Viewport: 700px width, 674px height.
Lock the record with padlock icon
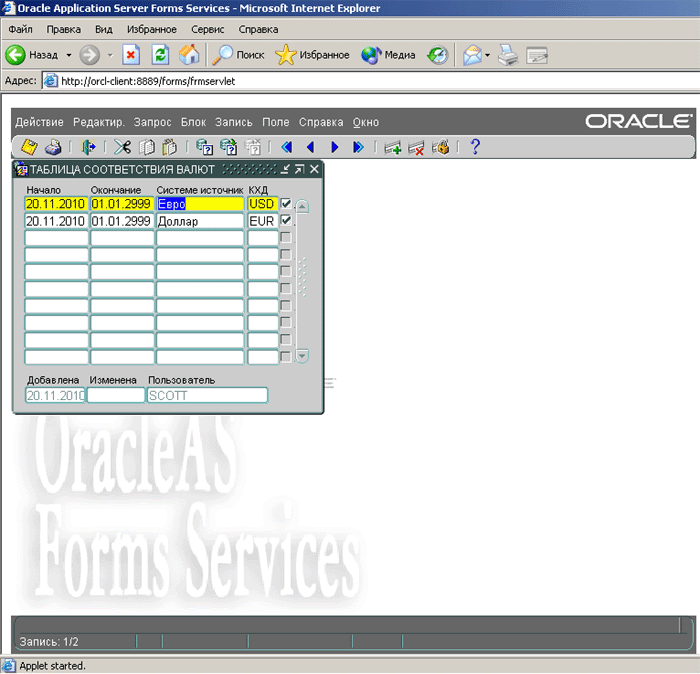[440, 147]
